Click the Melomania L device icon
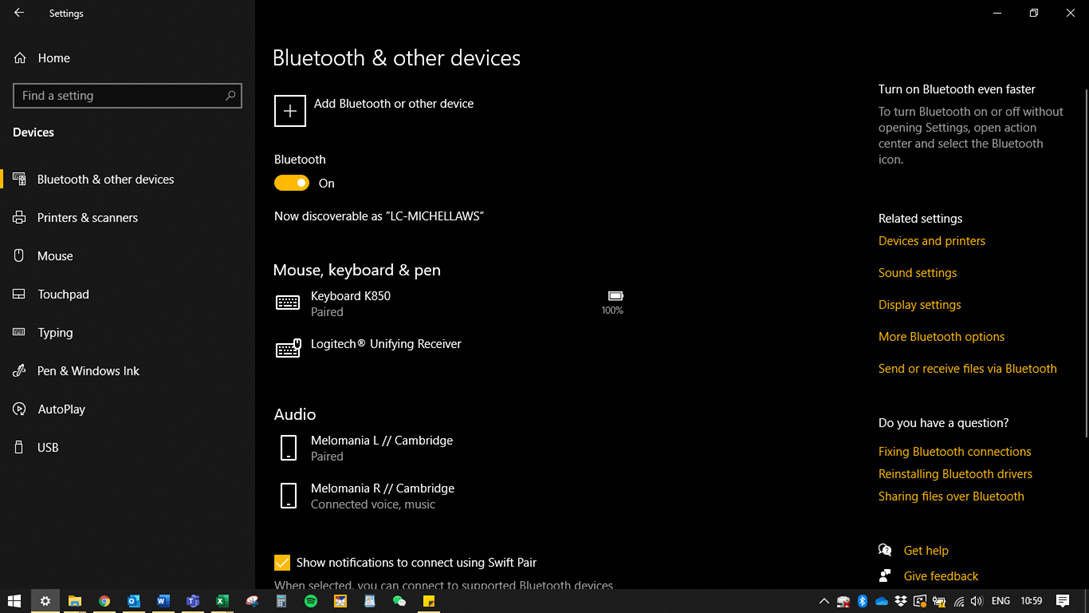The height and width of the screenshot is (613, 1089). pyautogui.click(x=288, y=448)
